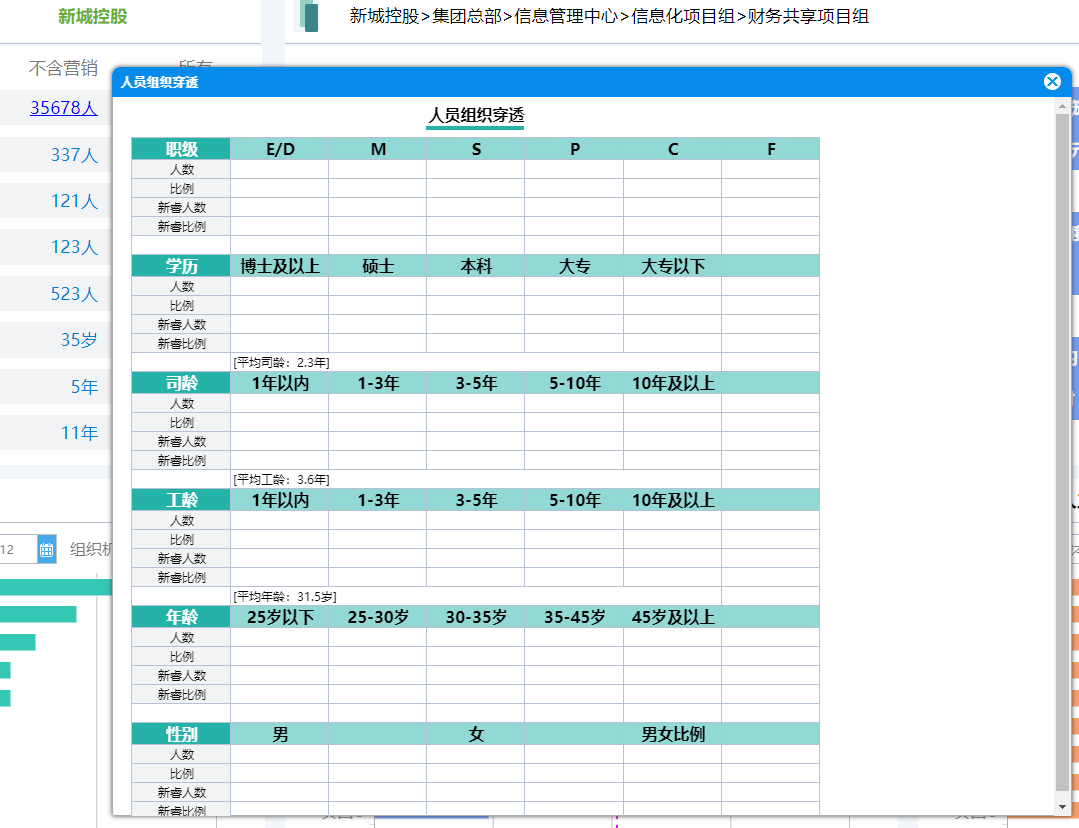
Task: Click 5-10年 header in the 工龄 row
Action: (575, 500)
